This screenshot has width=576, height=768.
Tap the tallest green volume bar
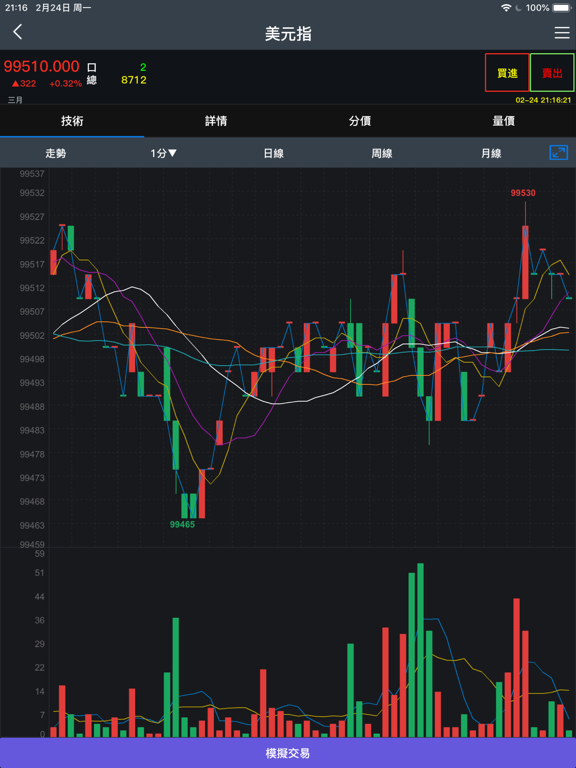click(420, 650)
